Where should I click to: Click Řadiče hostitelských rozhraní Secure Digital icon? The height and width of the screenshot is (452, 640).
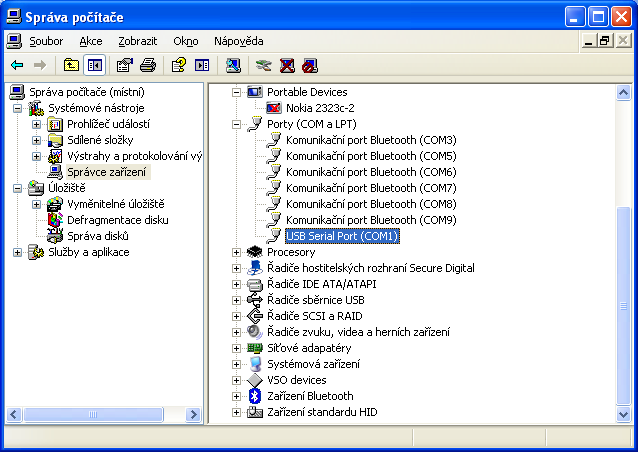pos(255,268)
